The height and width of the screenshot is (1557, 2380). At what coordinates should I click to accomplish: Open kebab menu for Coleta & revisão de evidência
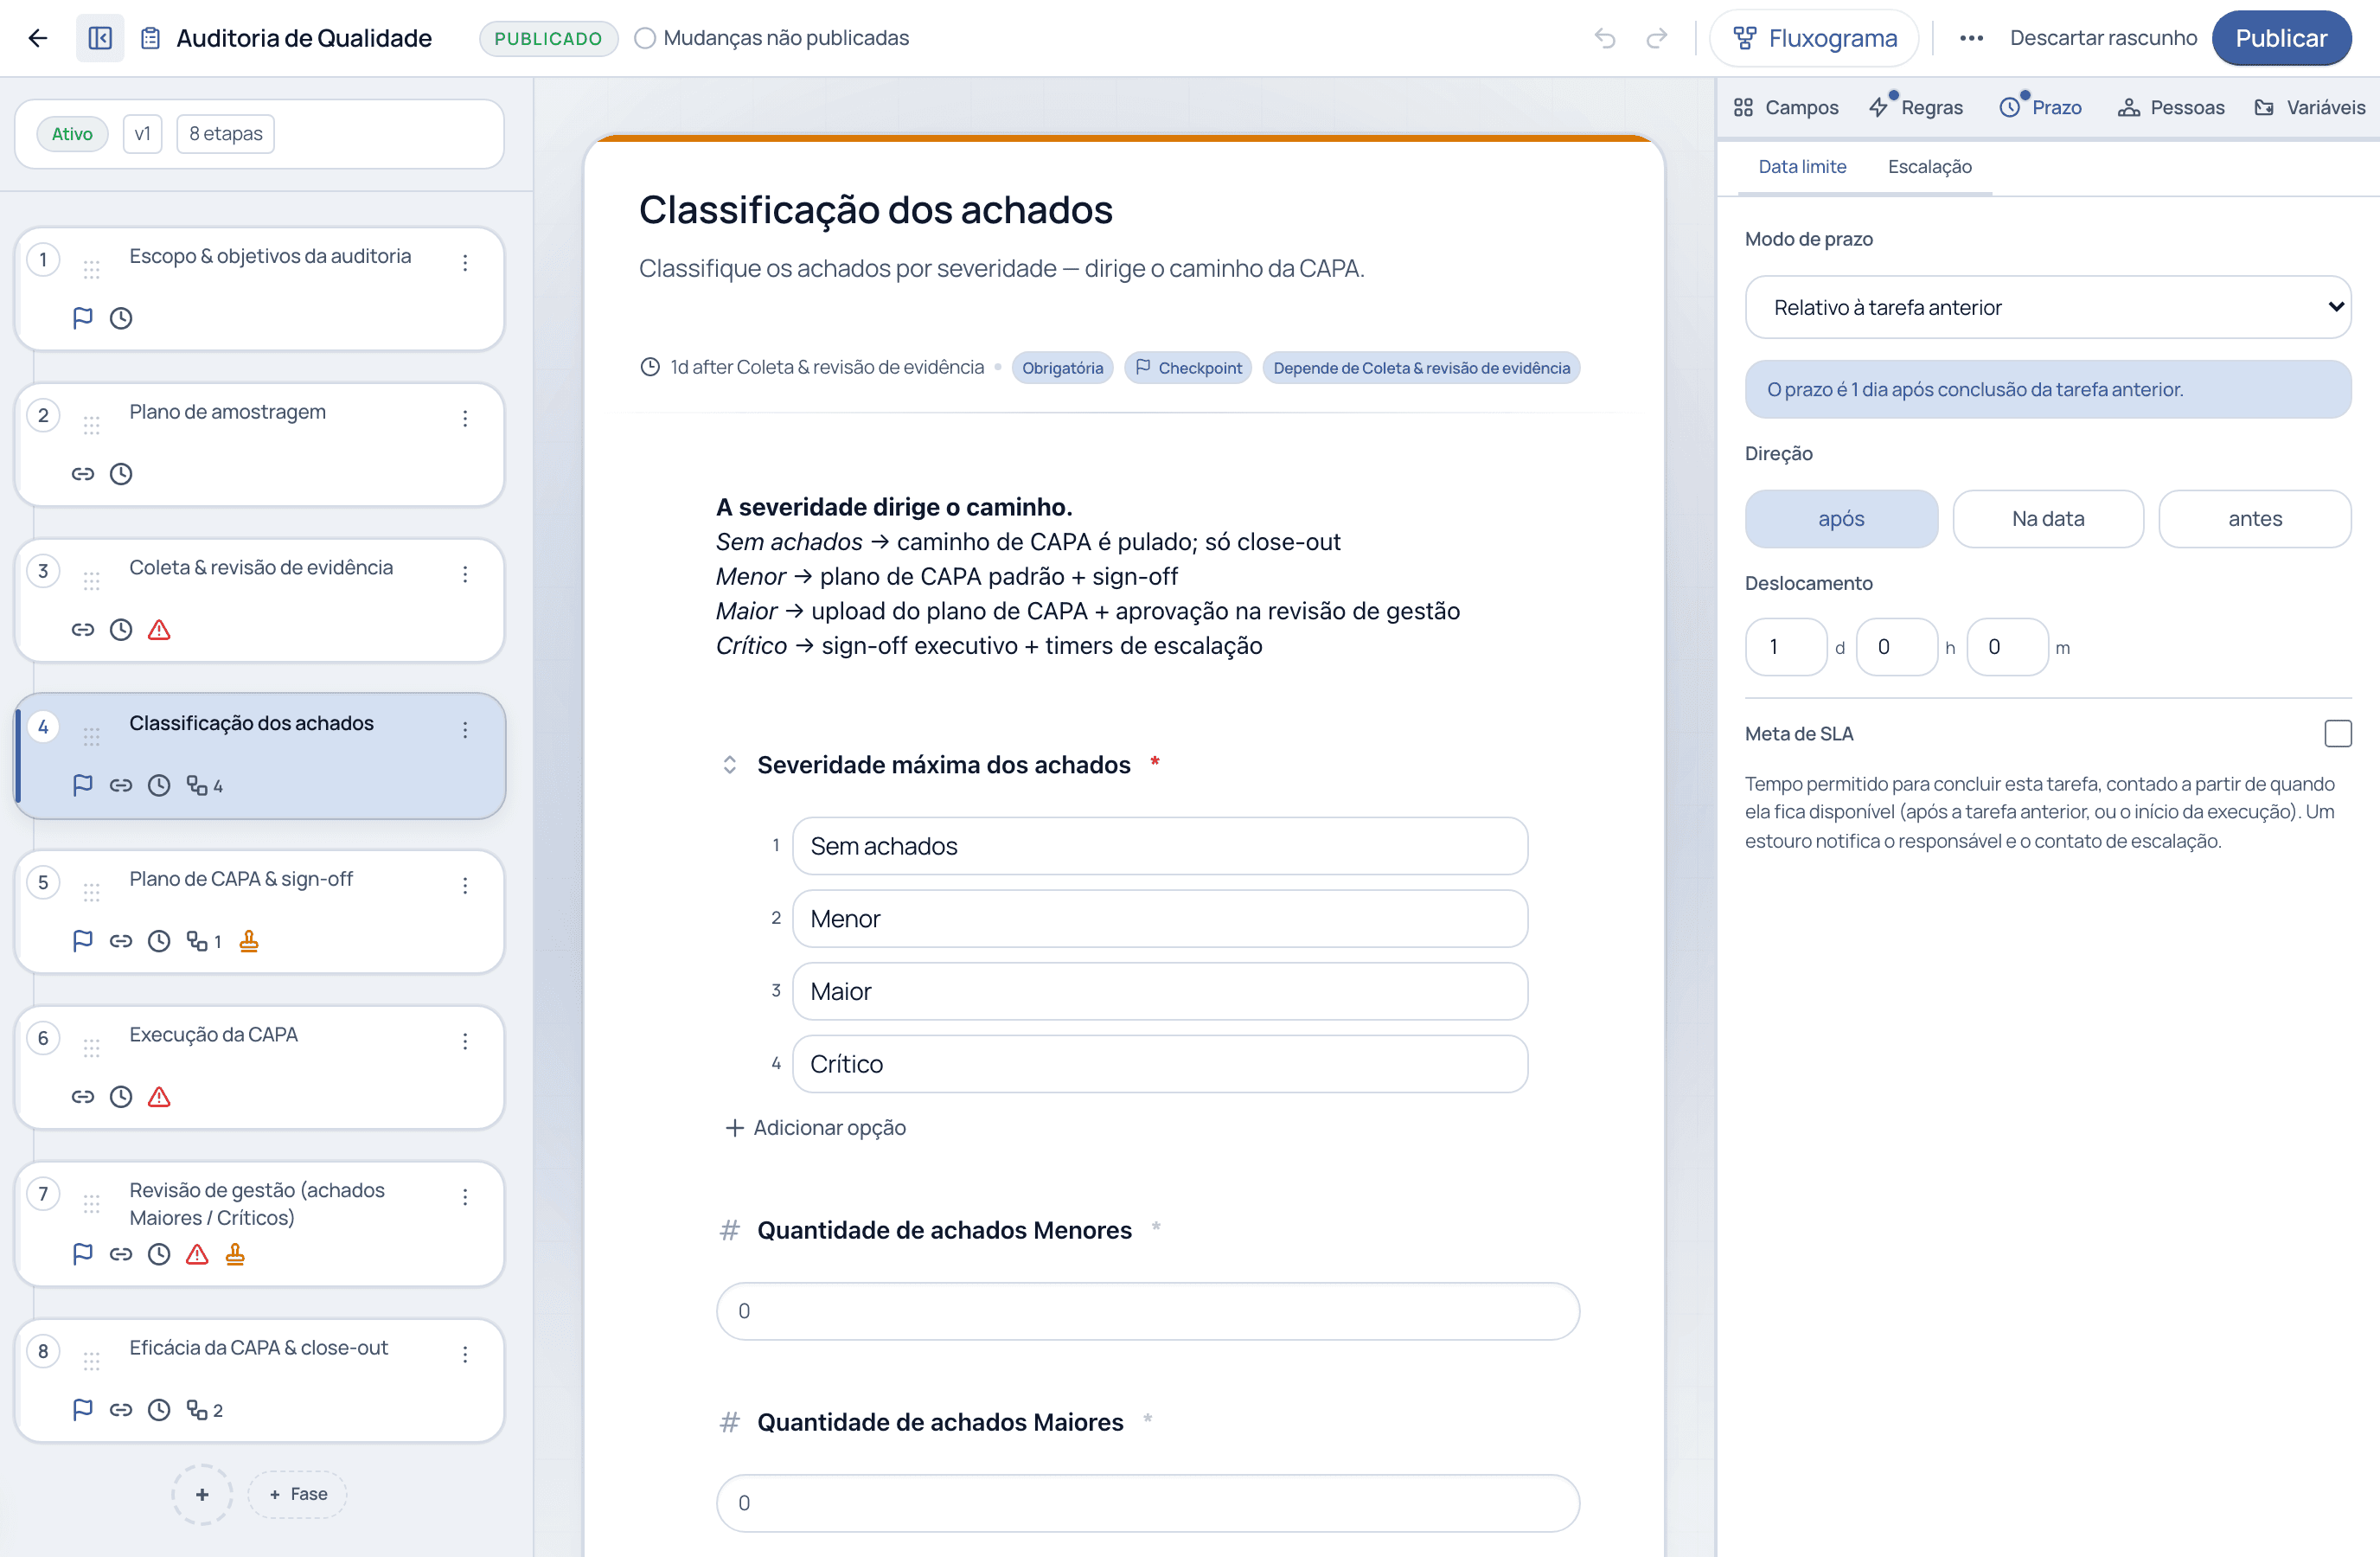465,574
